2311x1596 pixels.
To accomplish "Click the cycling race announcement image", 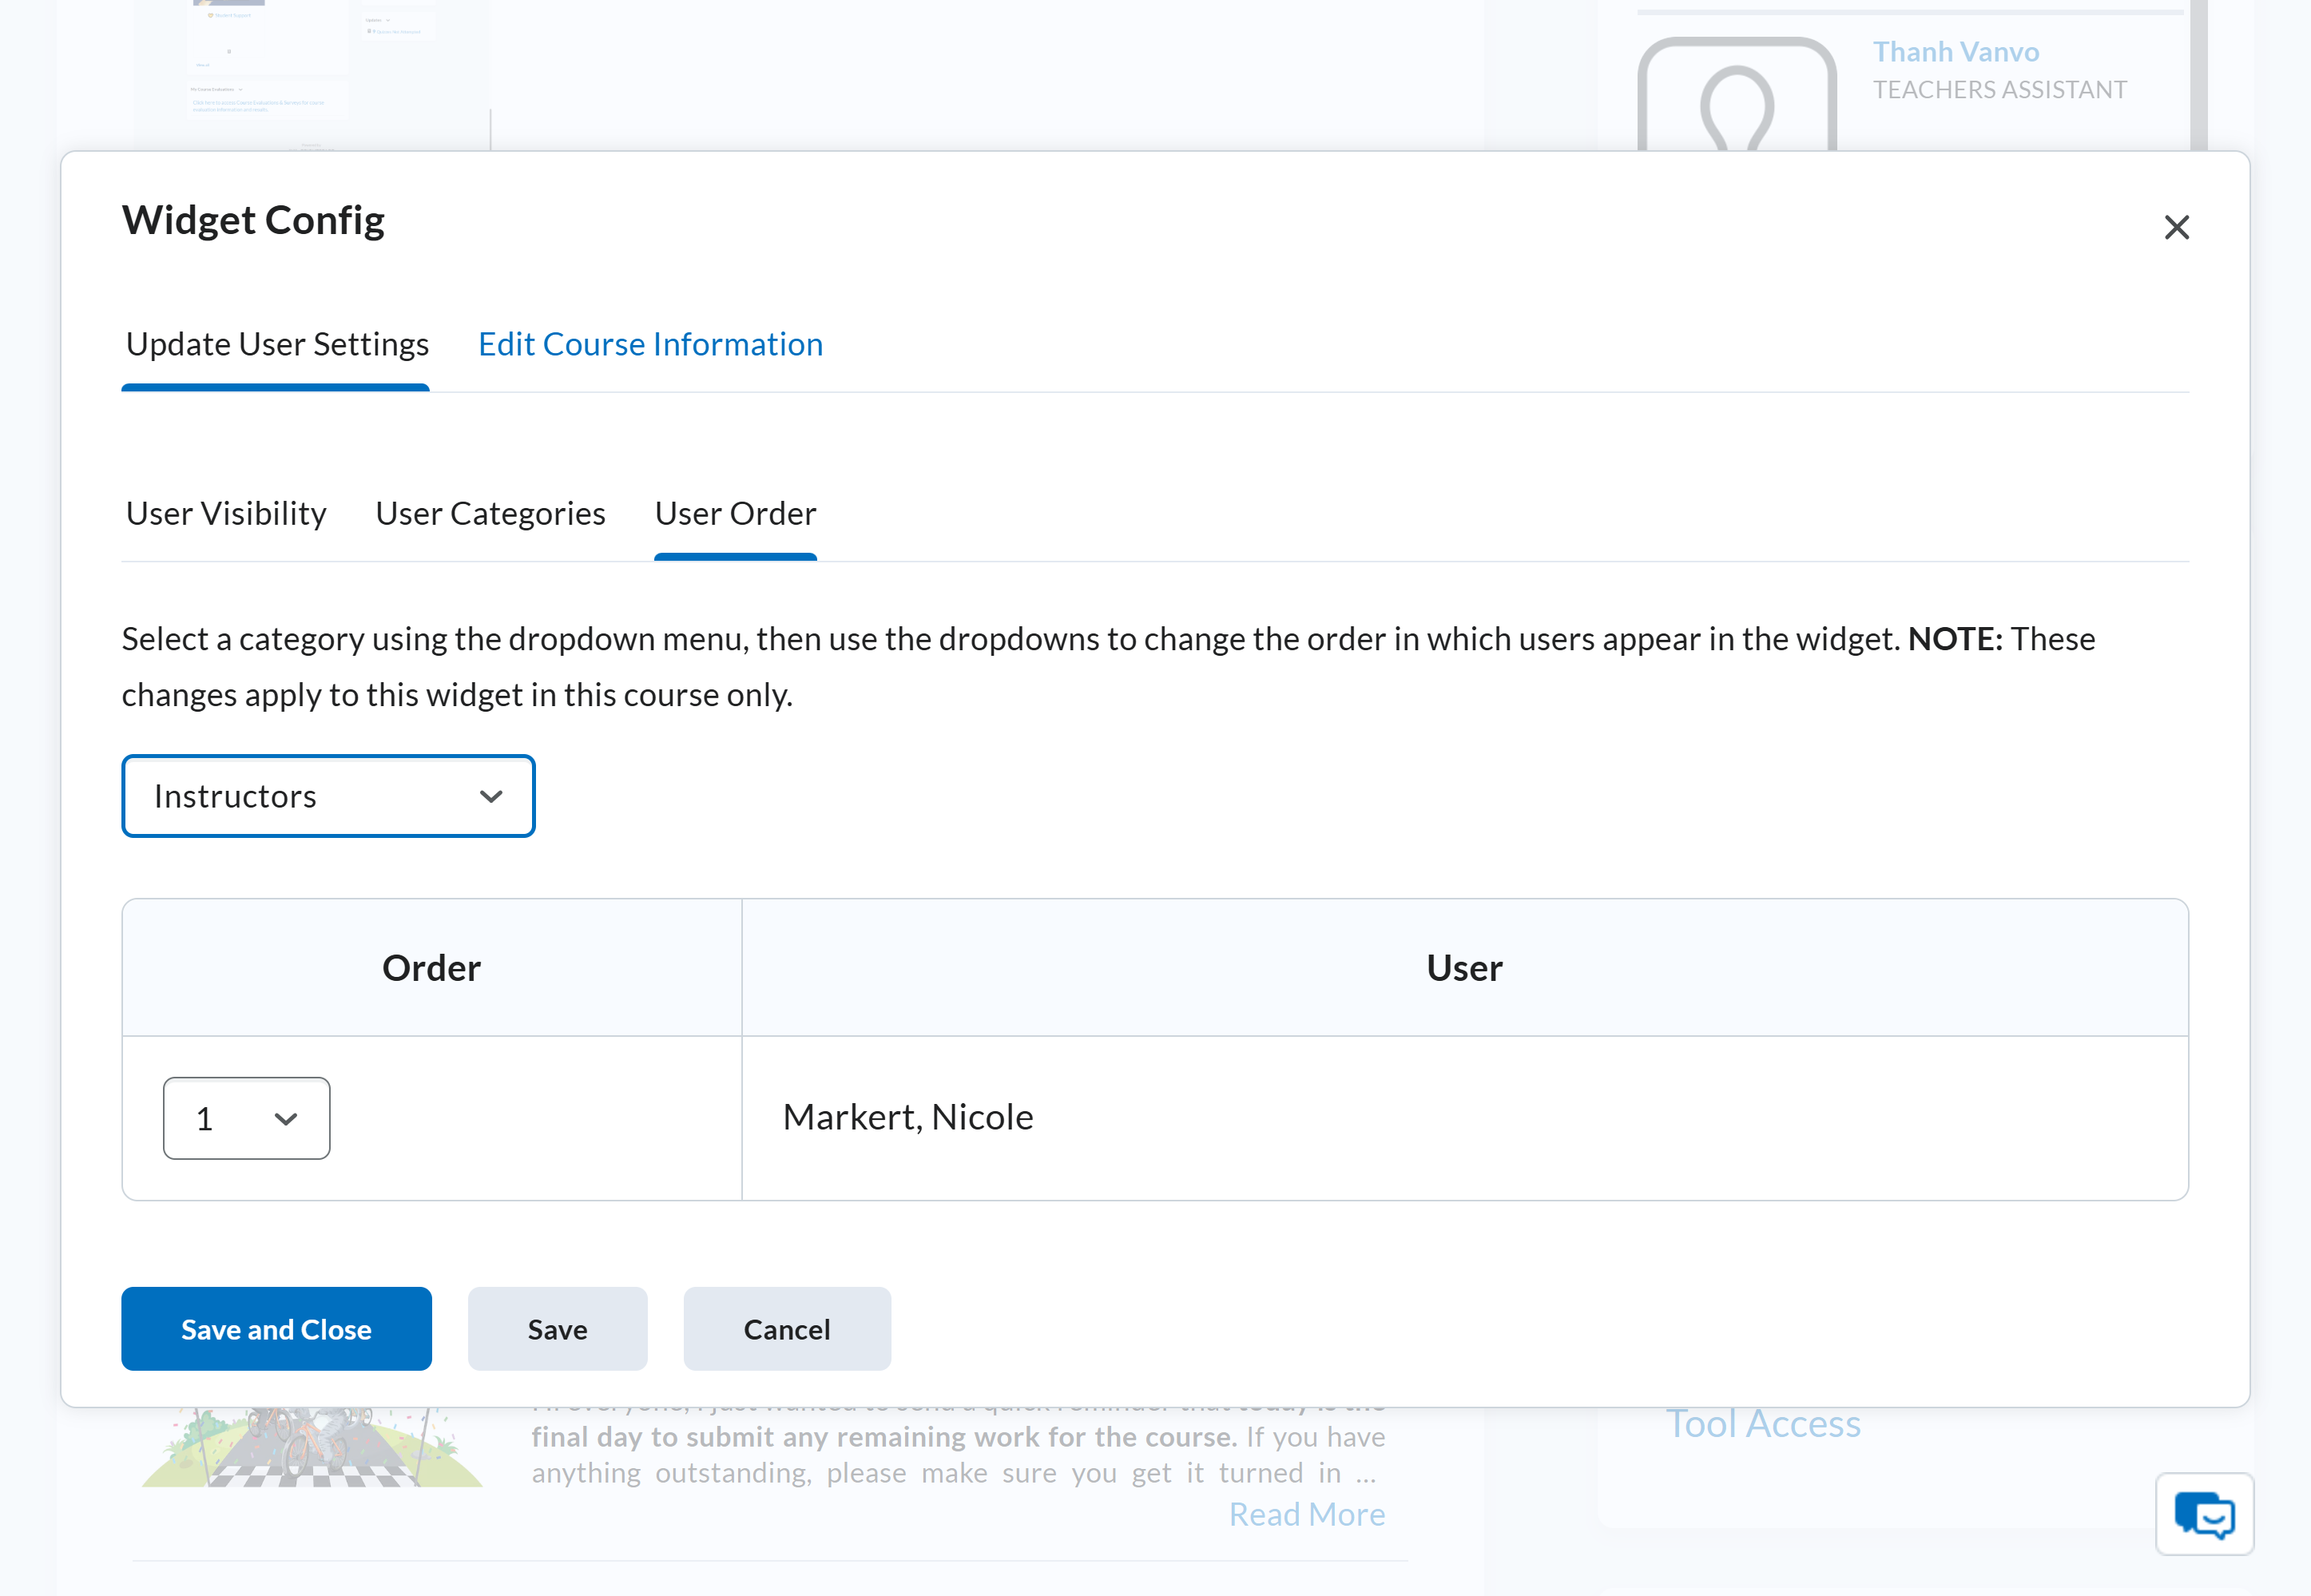I will (x=312, y=1447).
